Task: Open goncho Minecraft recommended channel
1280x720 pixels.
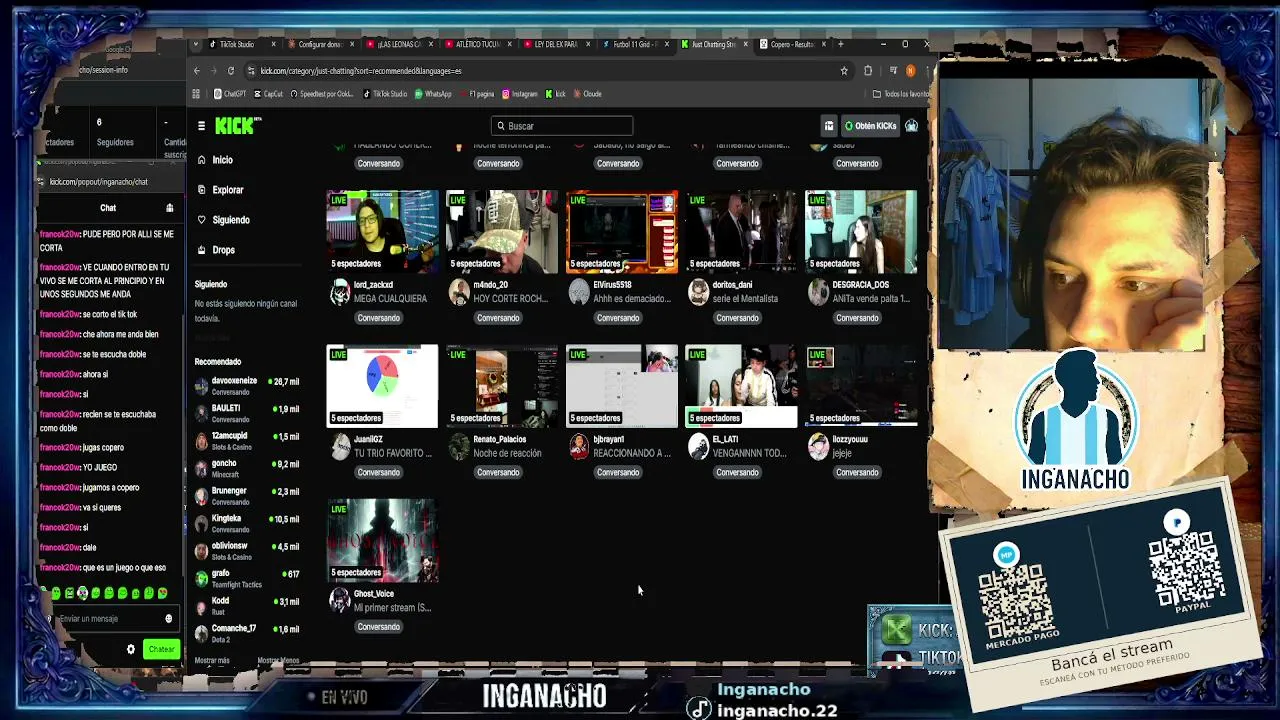Action: click(x=247, y=469)
